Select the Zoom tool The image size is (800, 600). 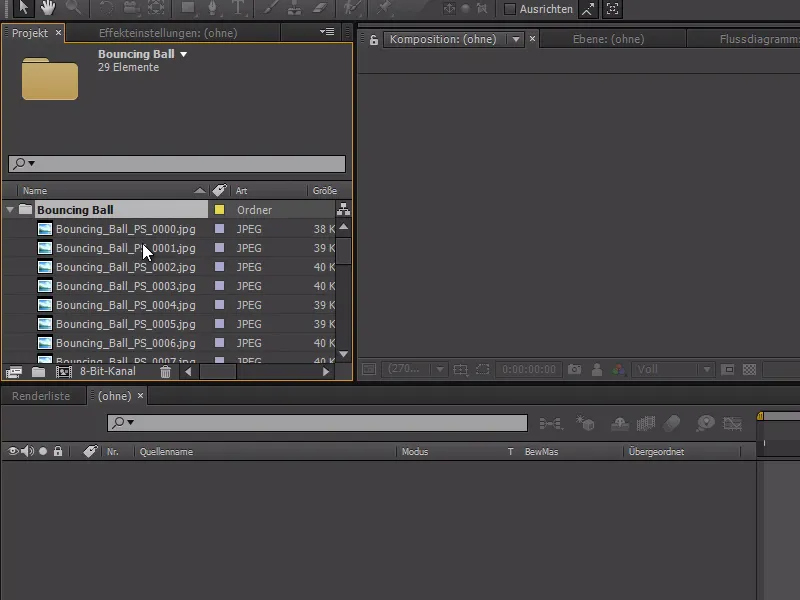click(x=72, y=9)
